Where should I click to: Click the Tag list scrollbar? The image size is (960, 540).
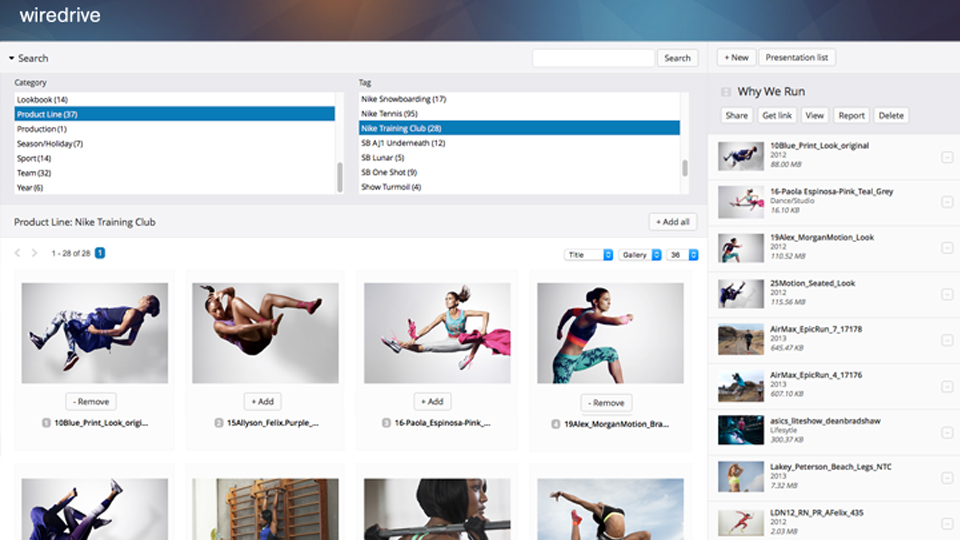[685, 168]
